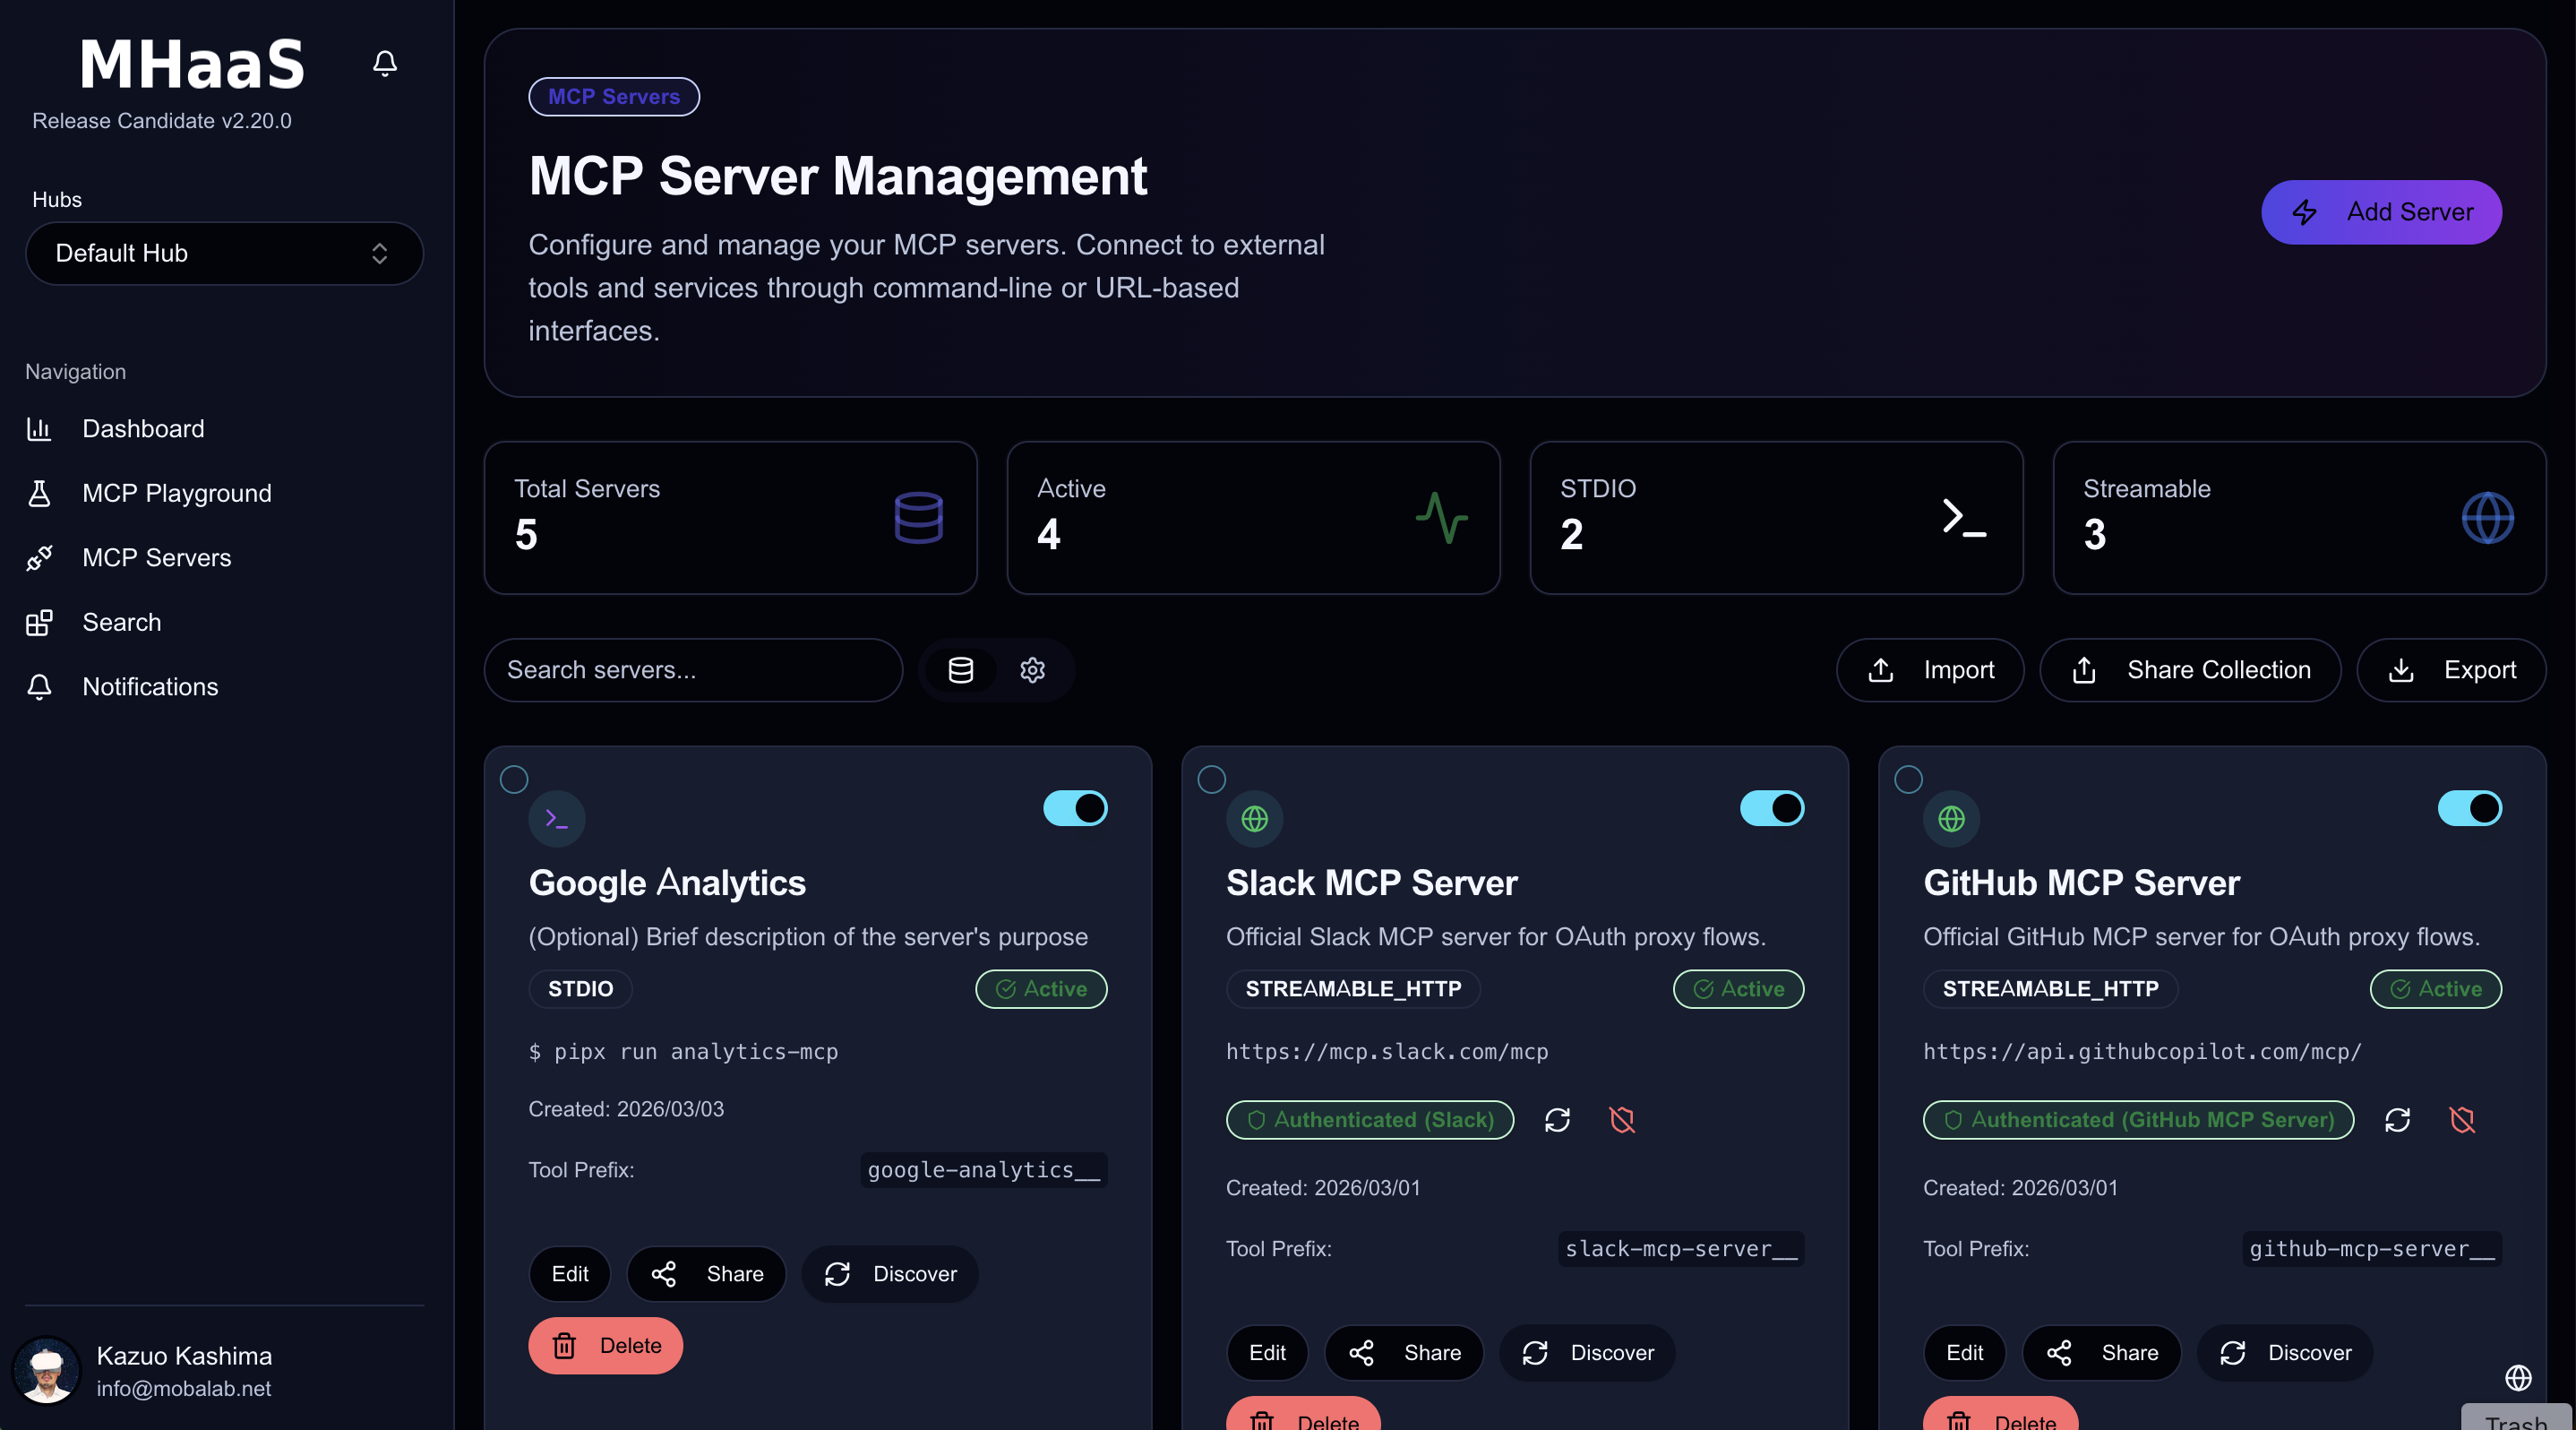Click the https://mcp.slack.com/mcp URL

pos(1387,1052)
